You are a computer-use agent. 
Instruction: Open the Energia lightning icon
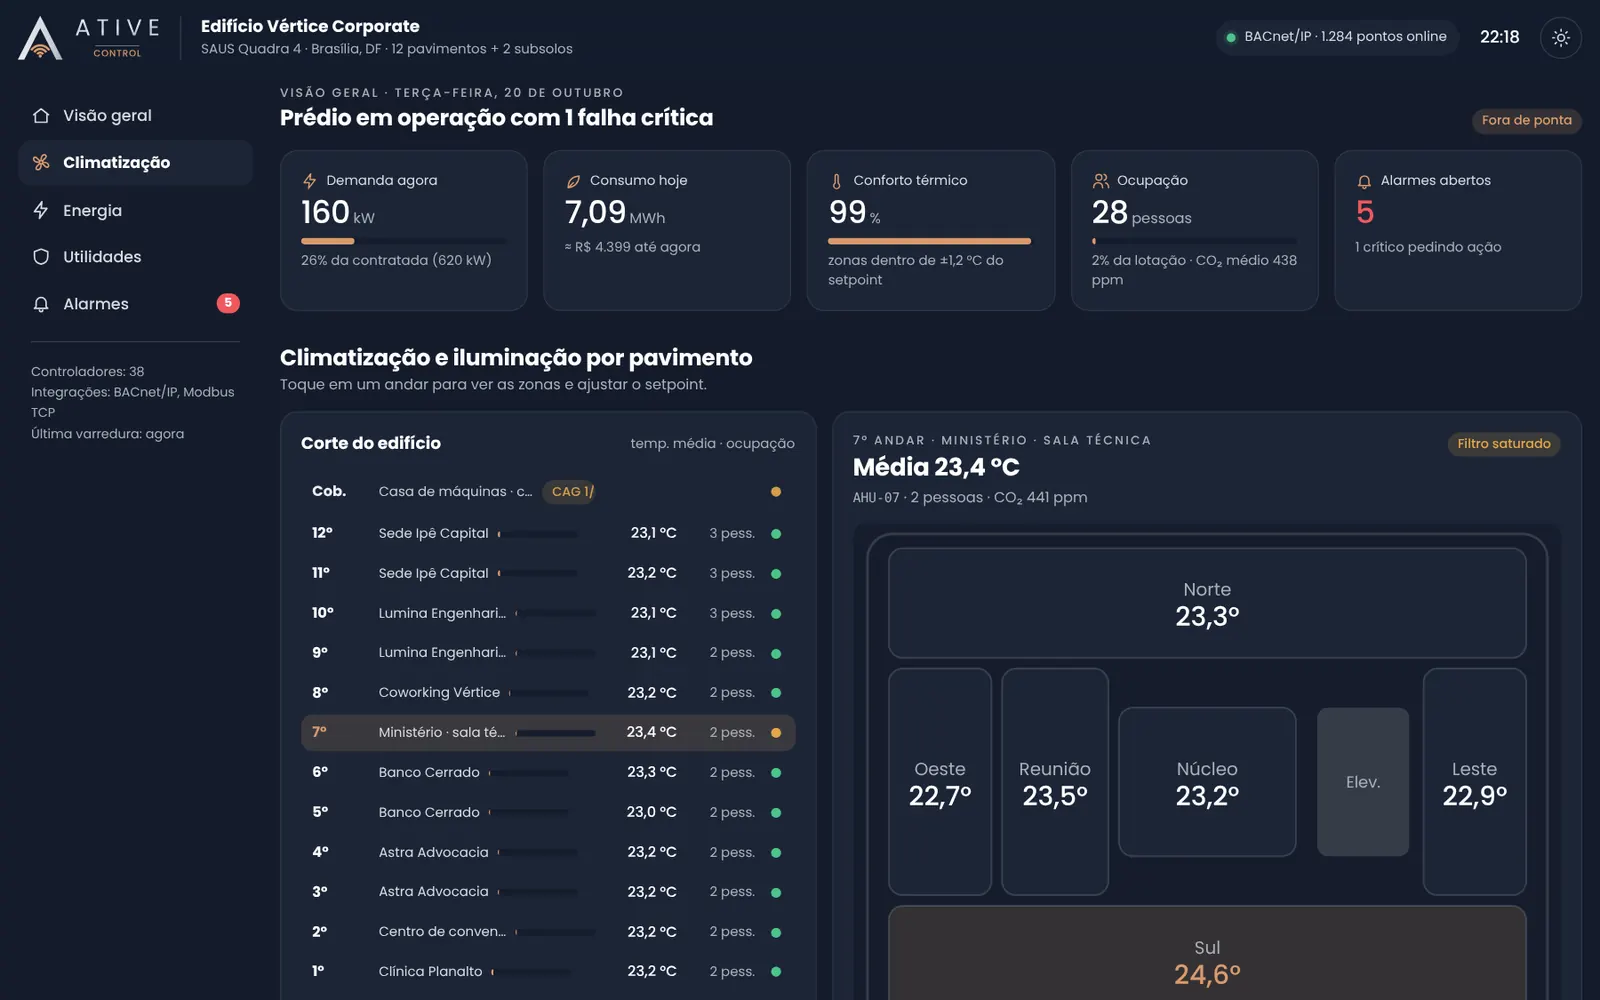click(x=41, y=210)
